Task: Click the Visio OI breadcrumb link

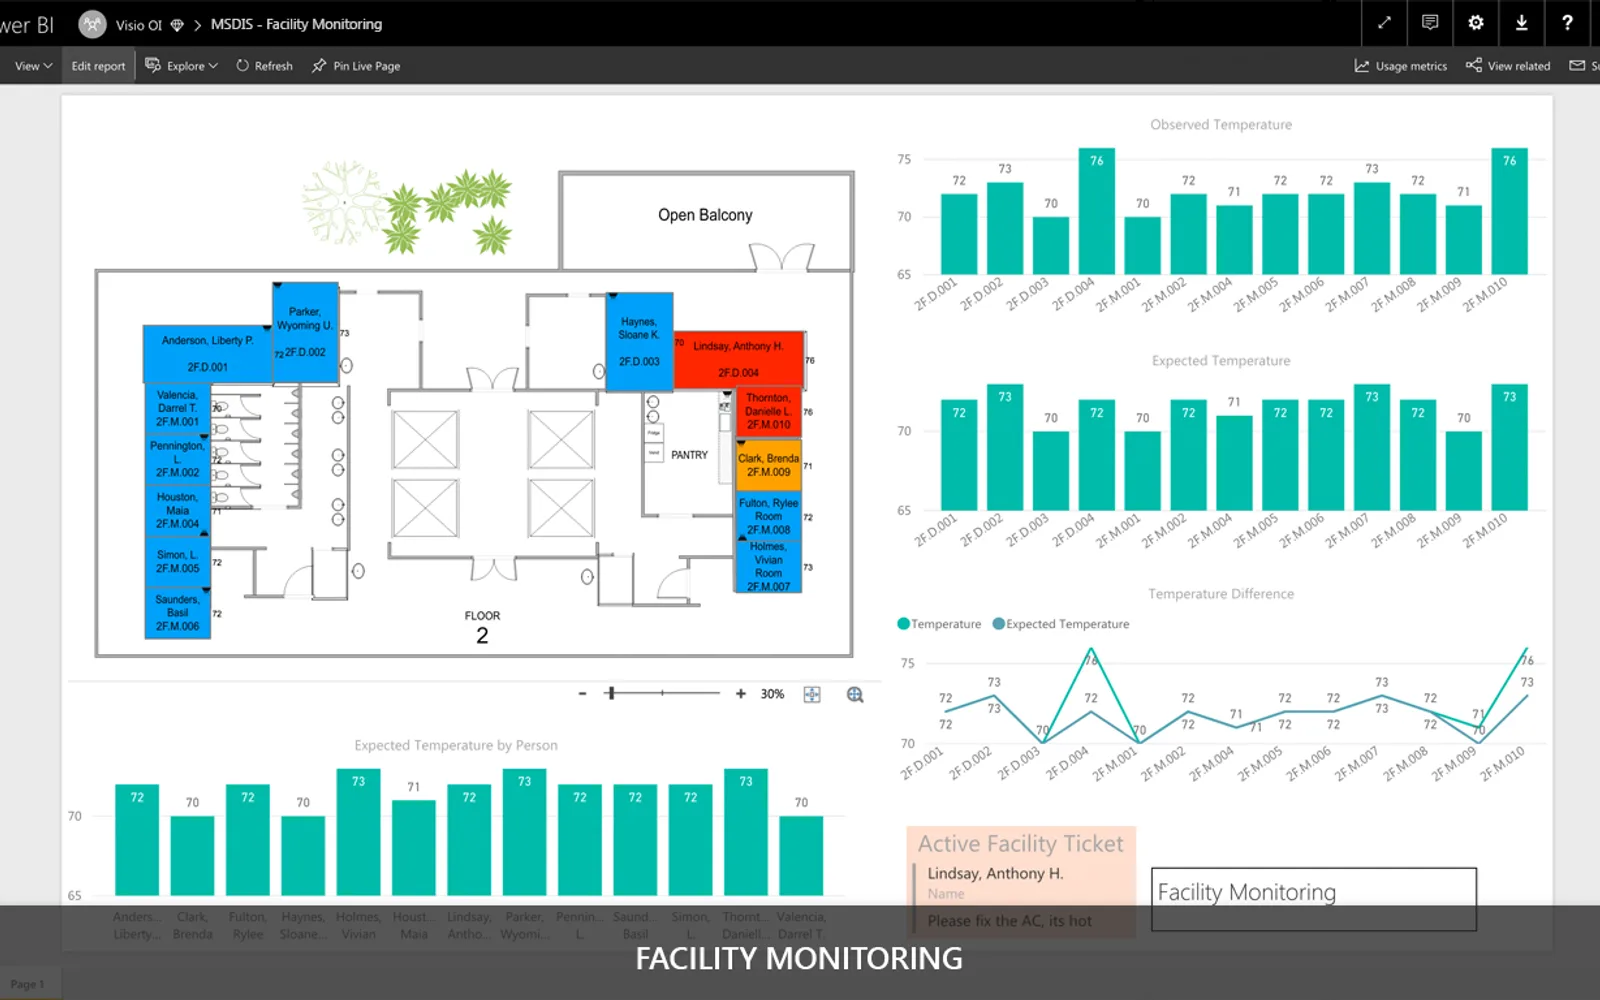Action: tap(138, 25)
